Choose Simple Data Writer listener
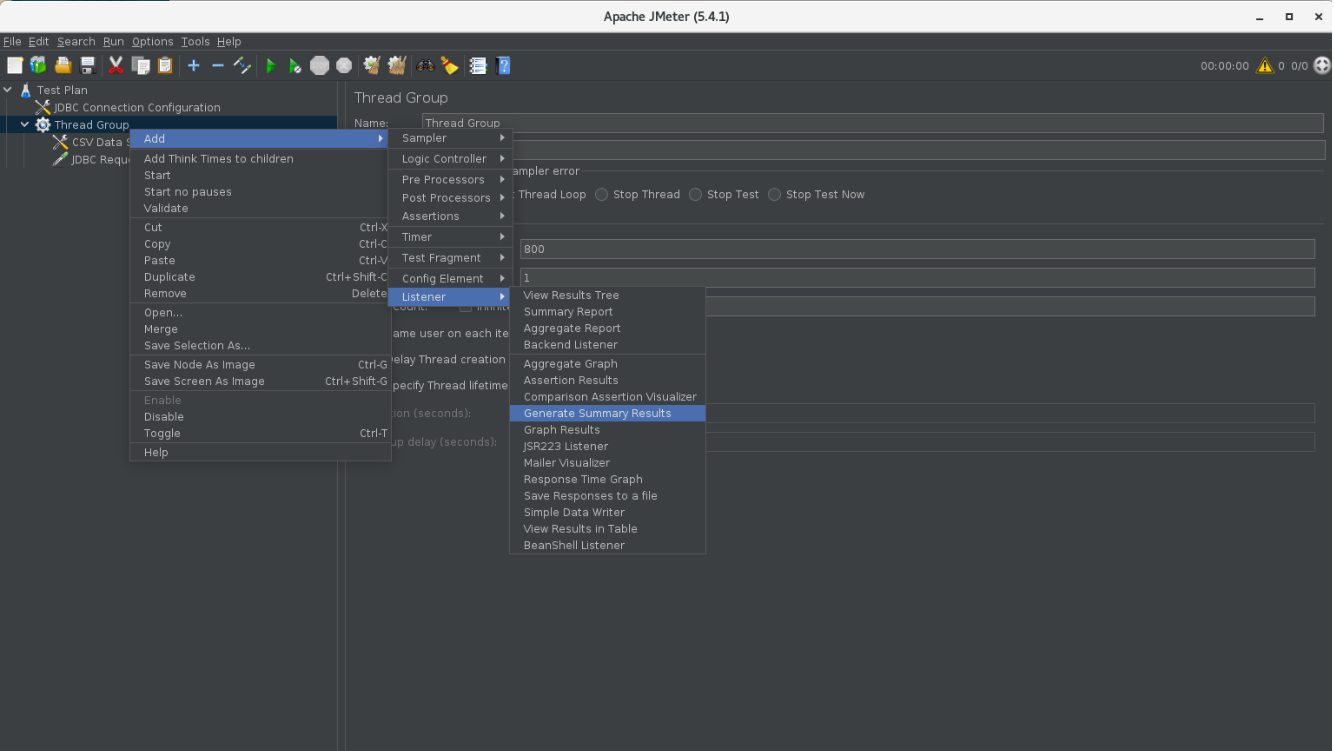1334x751 pixels. (x=608, y=512)
